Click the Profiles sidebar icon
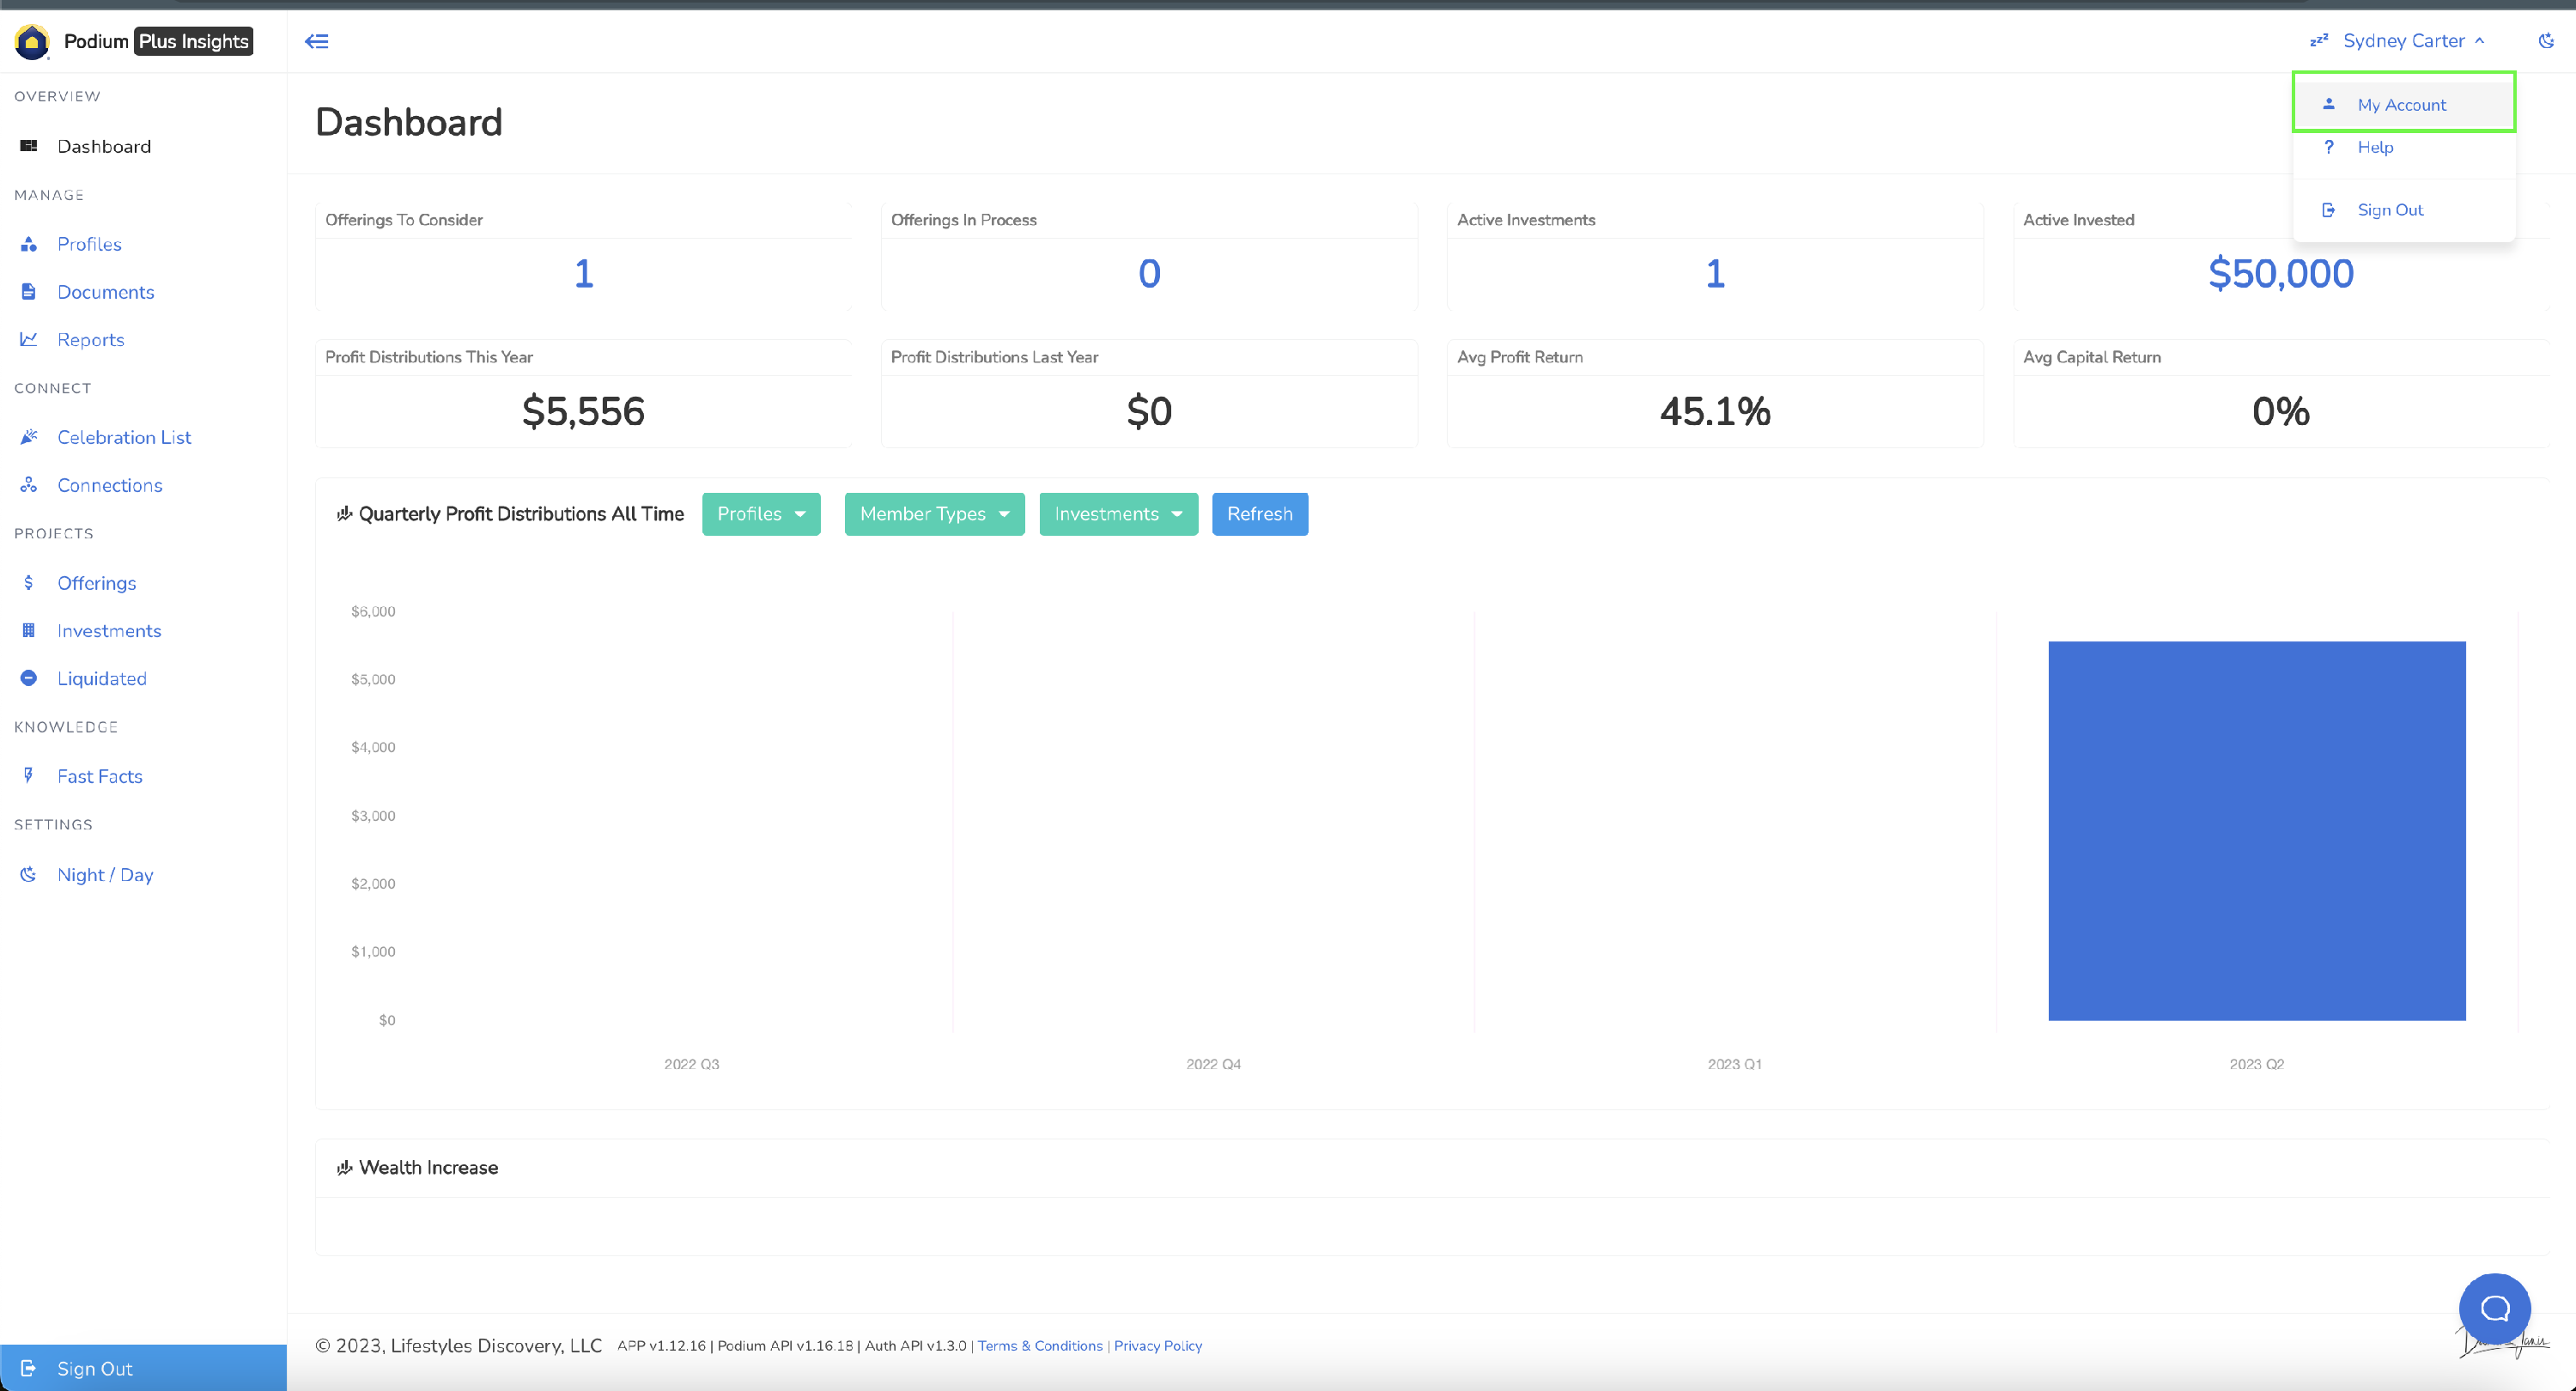 (29, 244)
